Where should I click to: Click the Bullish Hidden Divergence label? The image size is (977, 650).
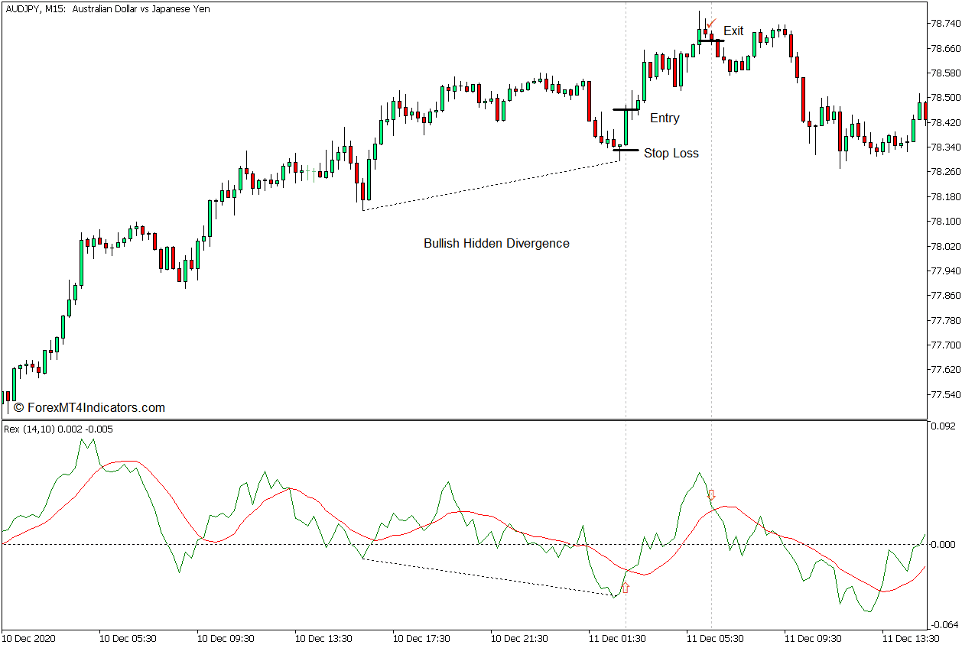coord(496,243)
